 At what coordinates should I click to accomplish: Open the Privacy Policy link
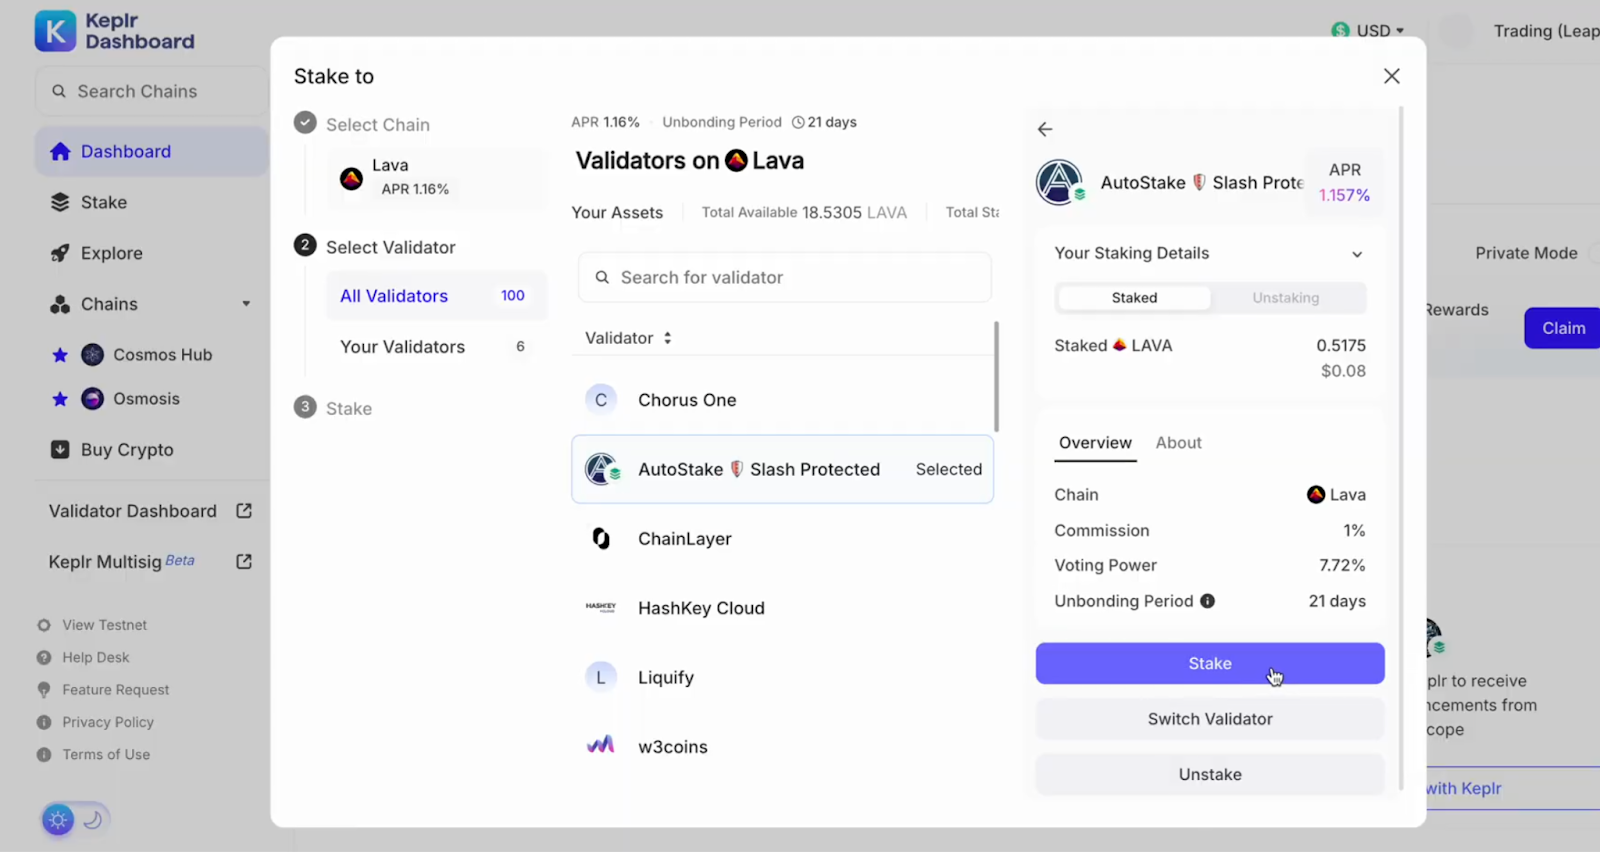click(108, 722)
